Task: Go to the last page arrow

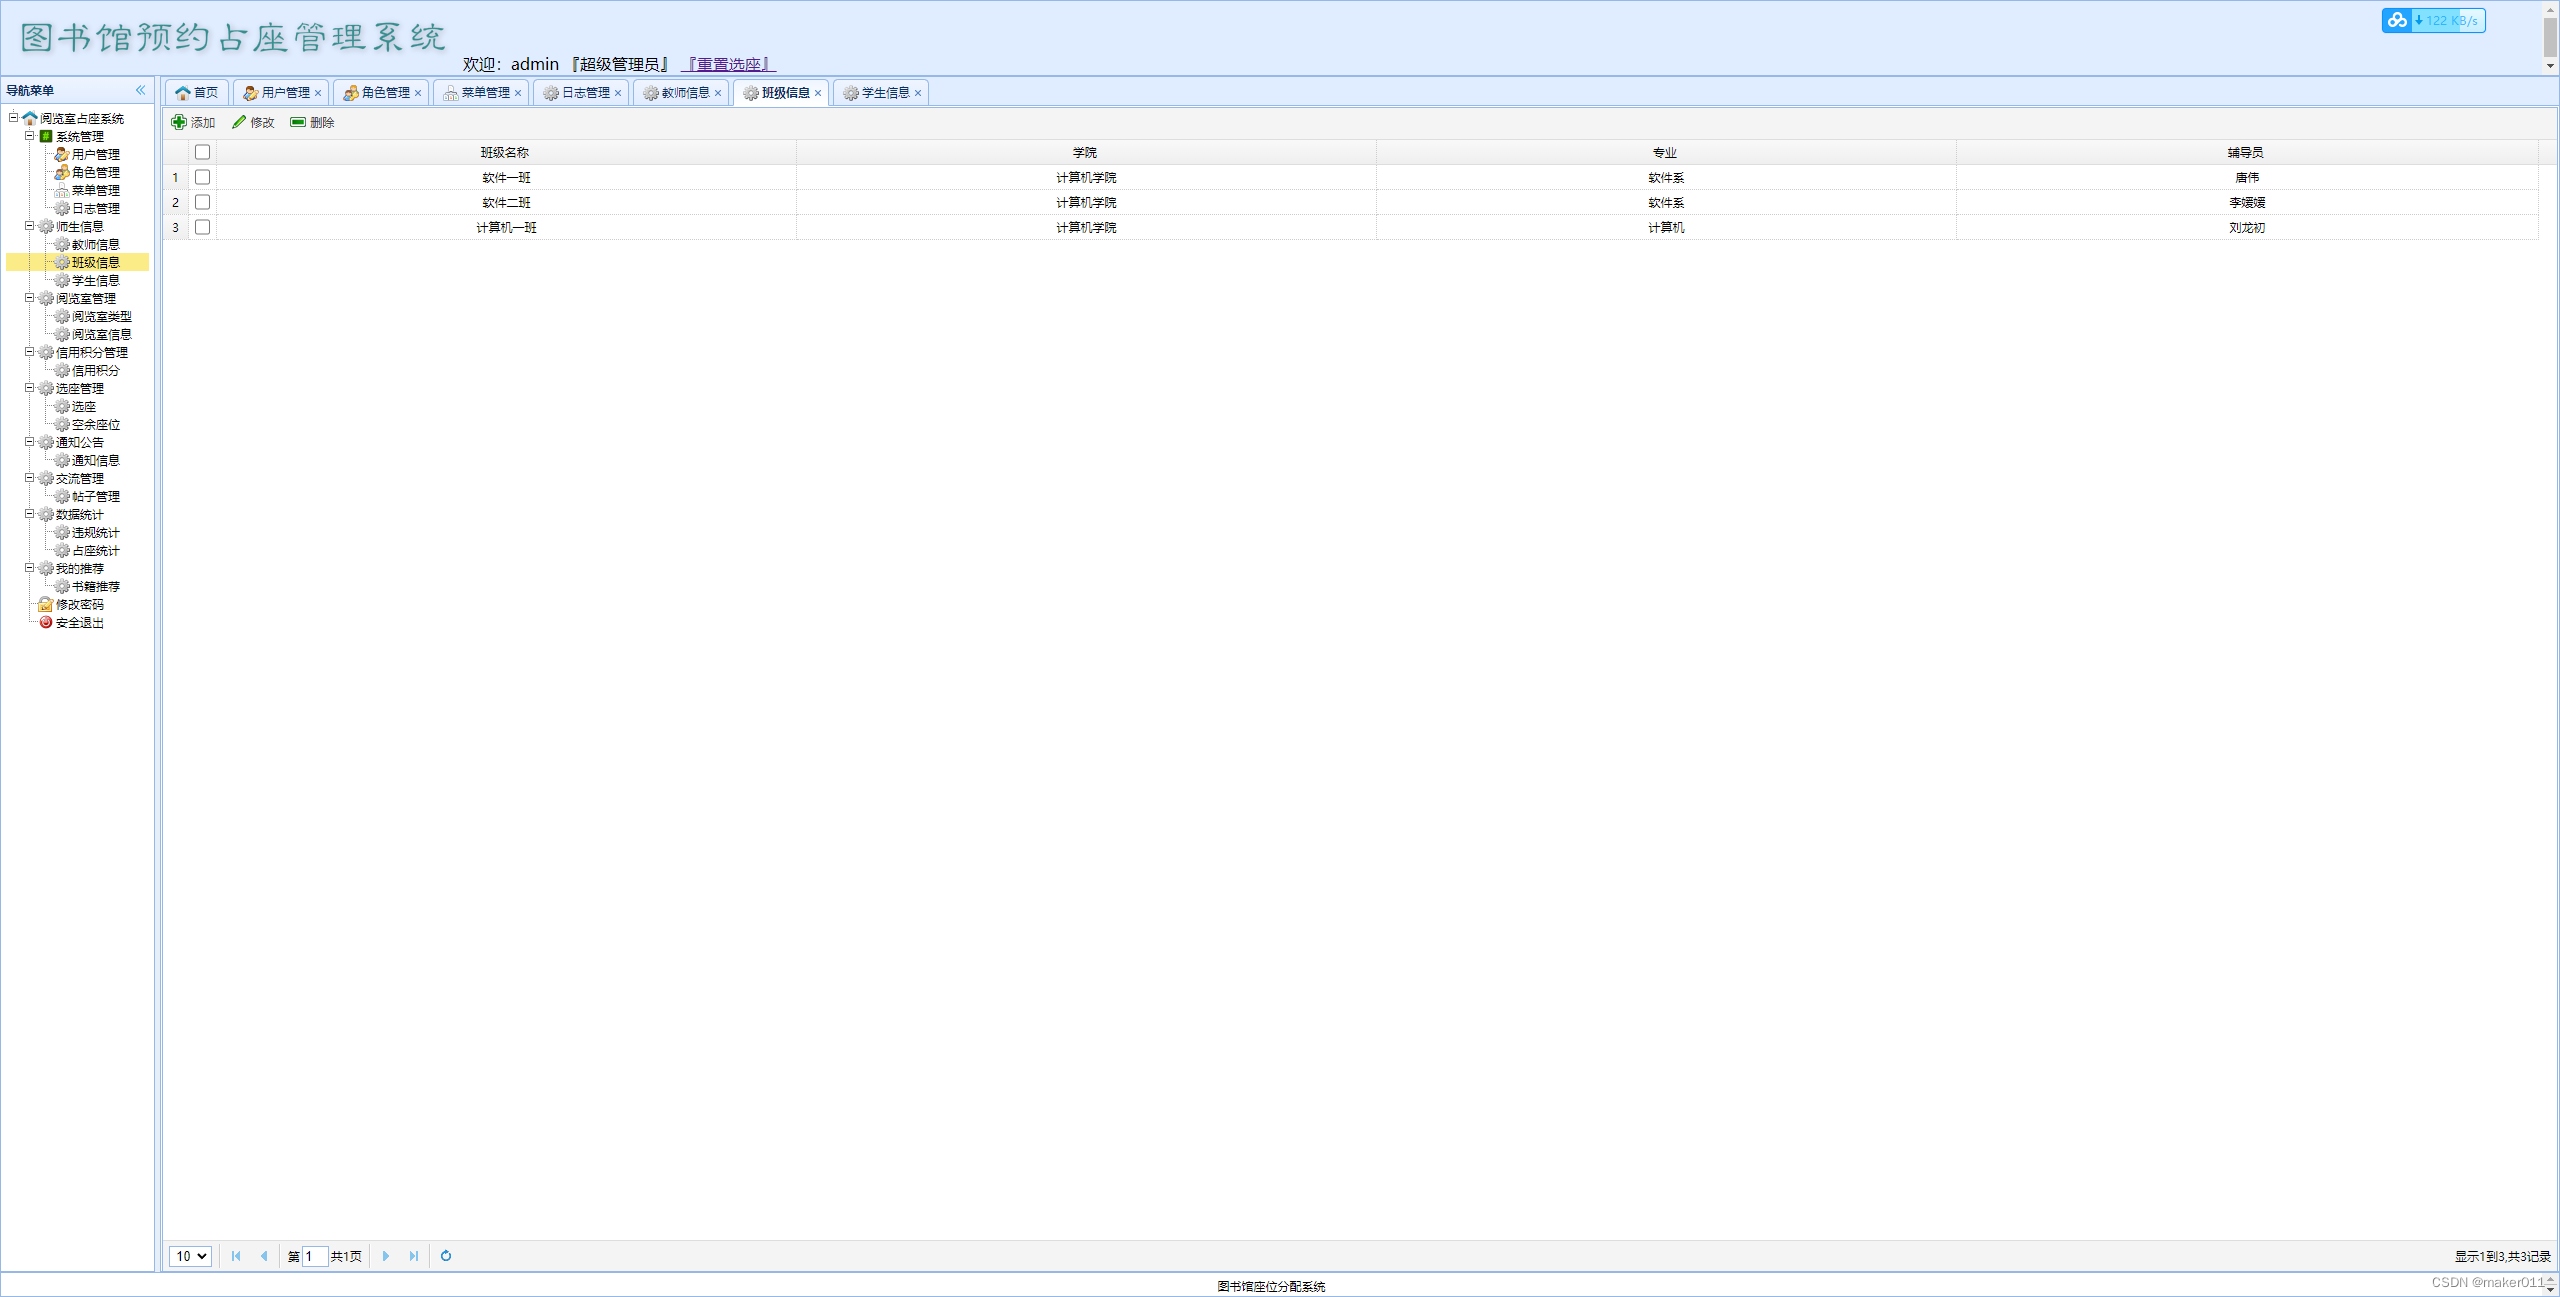Action: coord(414,1256)
